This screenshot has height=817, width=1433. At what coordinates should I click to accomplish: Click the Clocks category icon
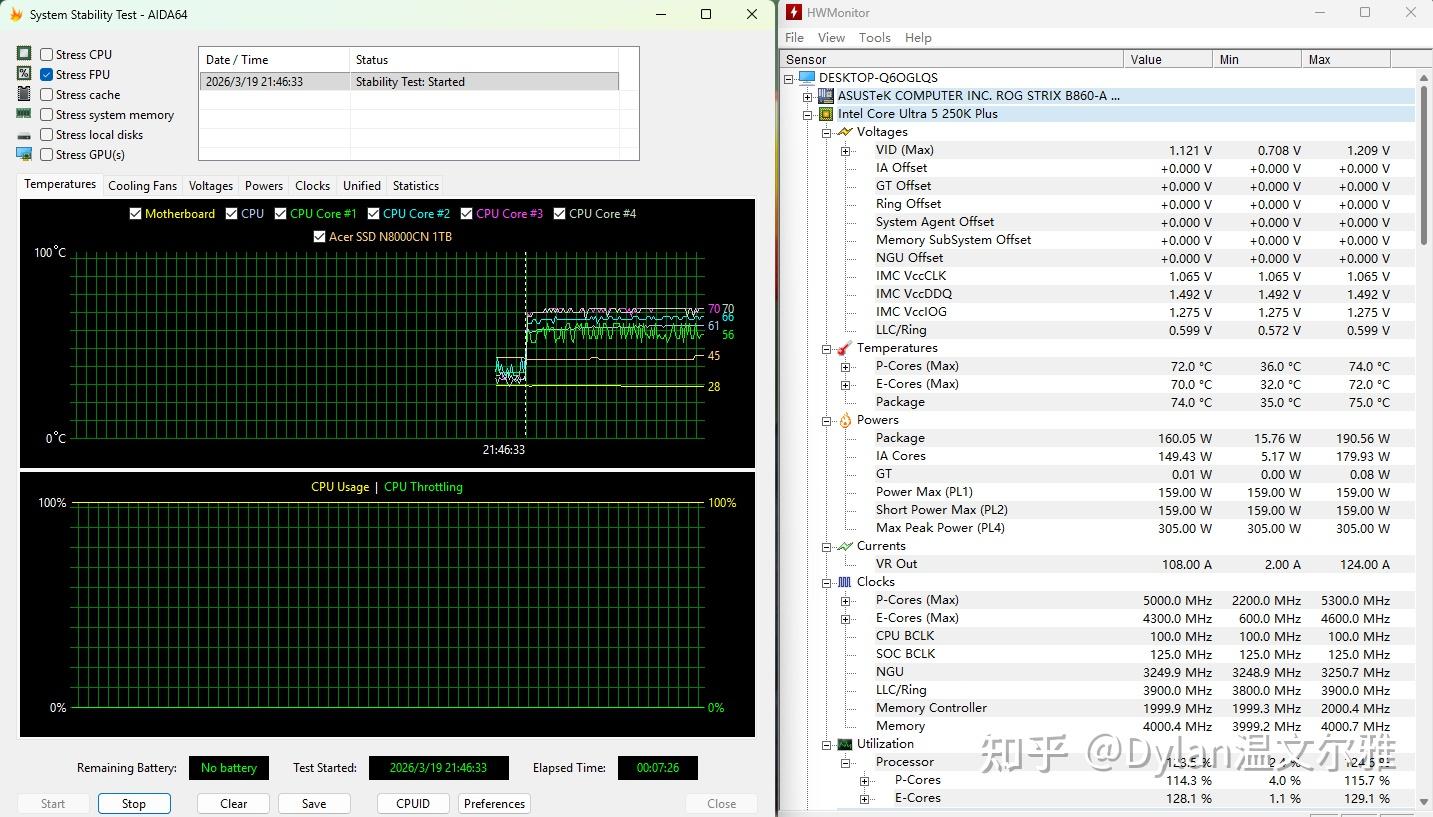click(x=845, y=582)
